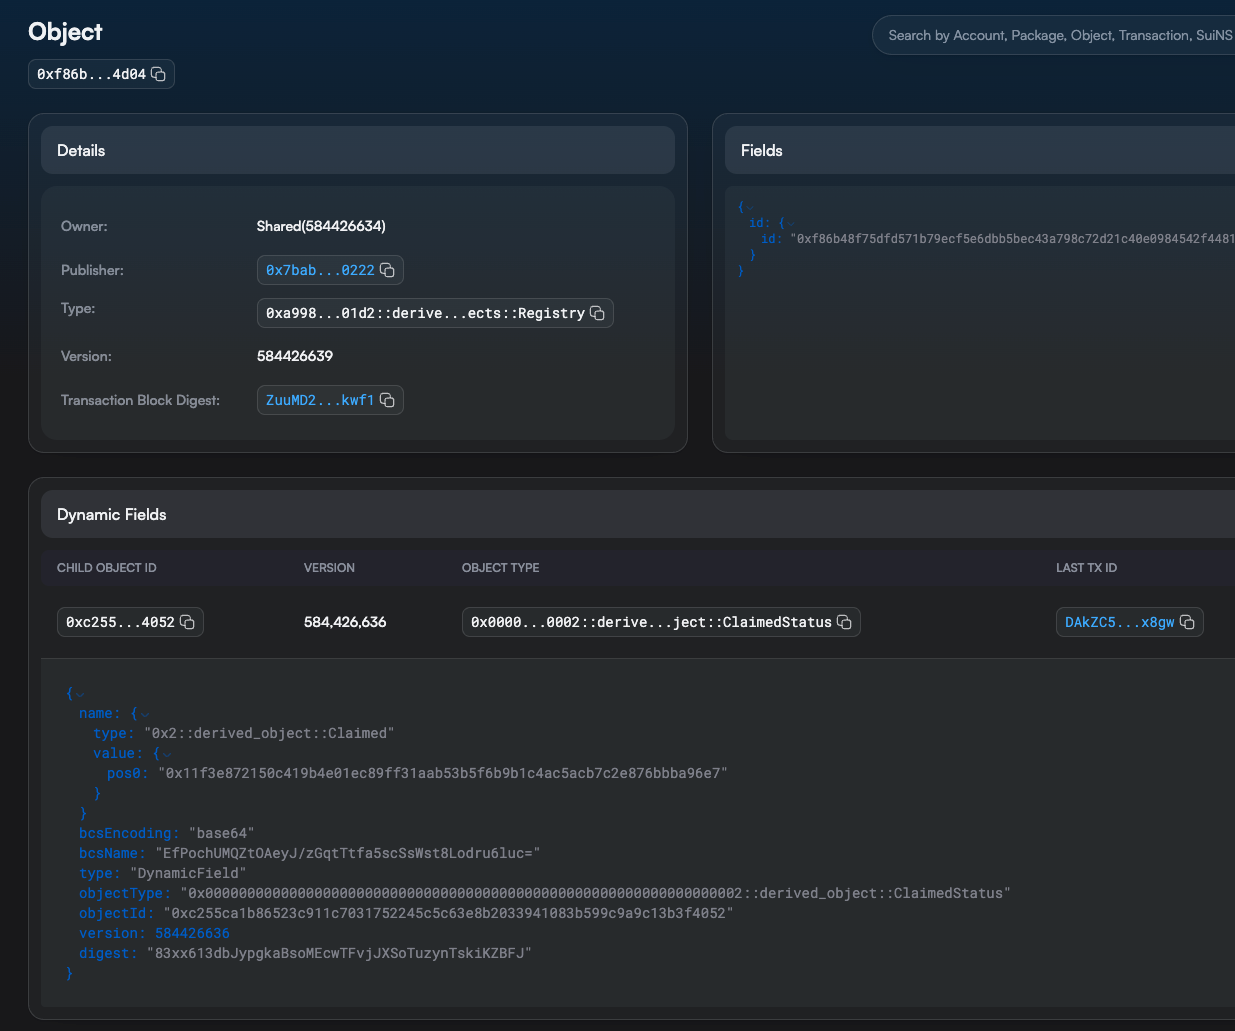This screenshot has height=1031, width=1235.
Task: Select the pos0 hash value
Action: pos(443,773)
